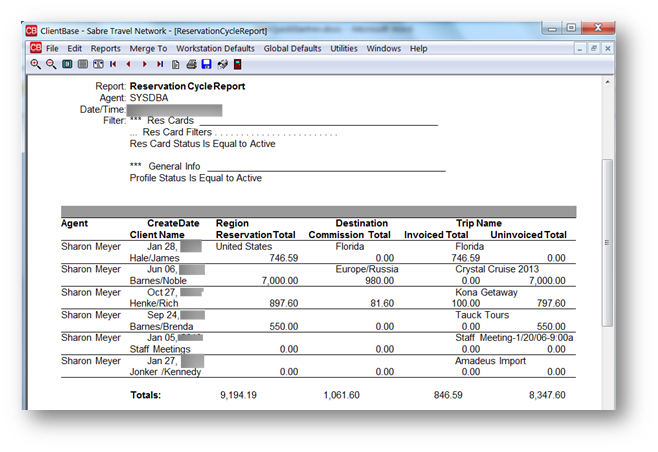Click the CB icon in menu bar
The image size is (658, 452).
point(35,48)
